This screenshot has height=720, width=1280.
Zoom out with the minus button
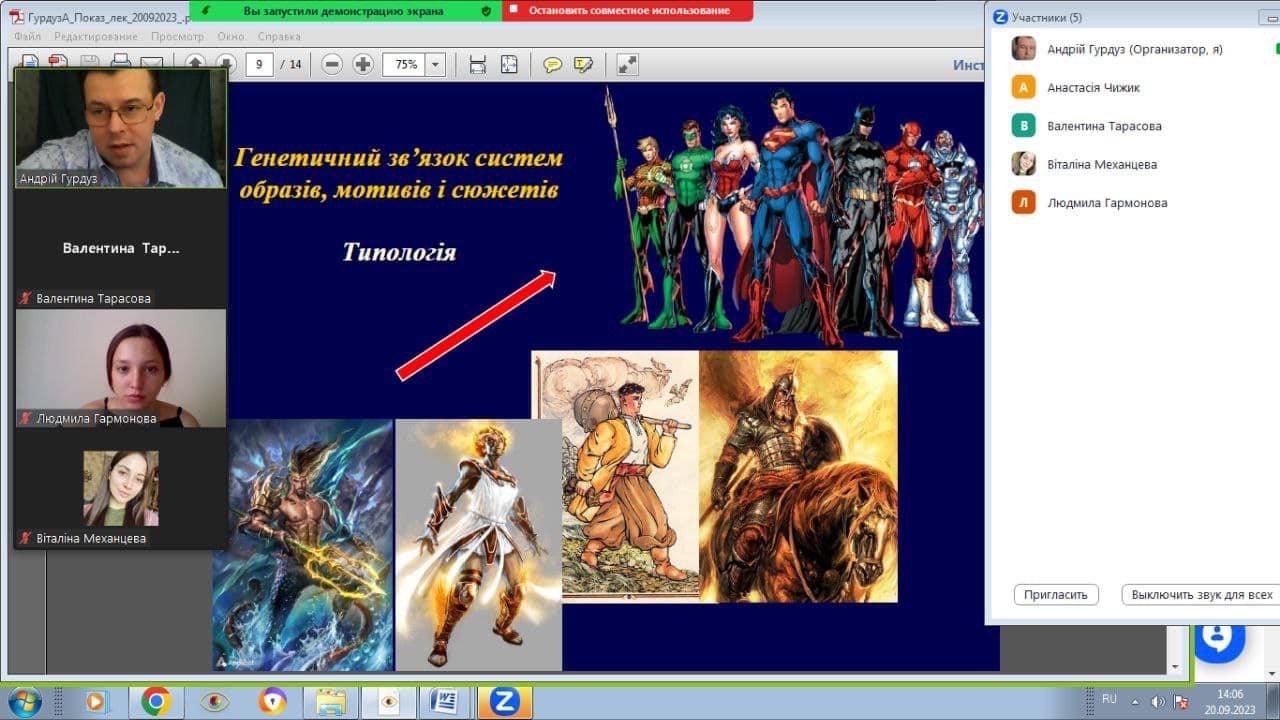pos(332,65)
